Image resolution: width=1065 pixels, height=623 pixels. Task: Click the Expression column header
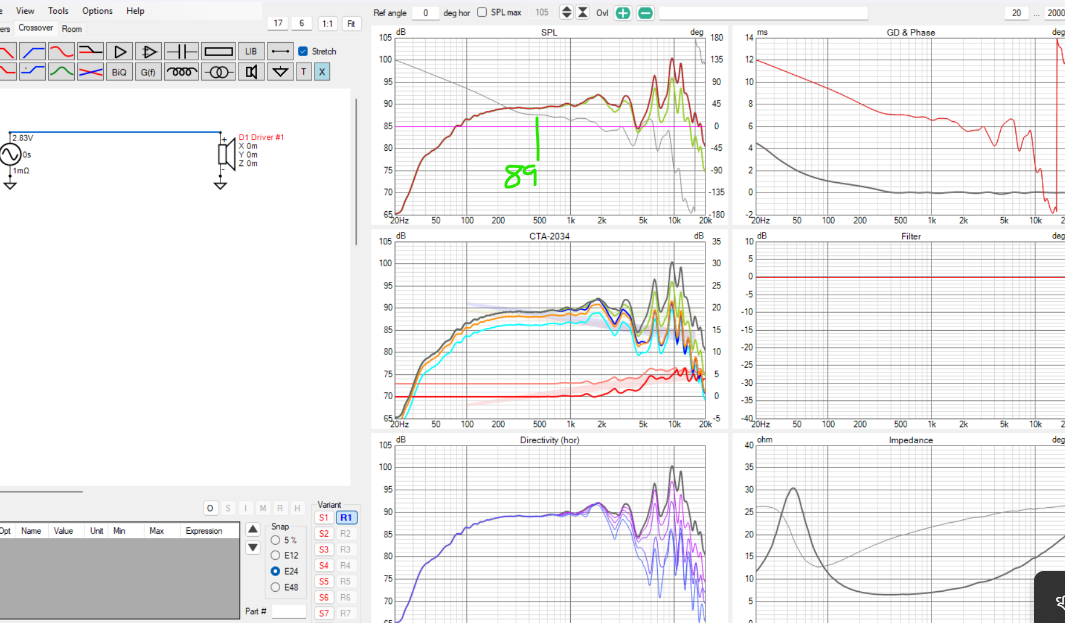pos(204,531)
